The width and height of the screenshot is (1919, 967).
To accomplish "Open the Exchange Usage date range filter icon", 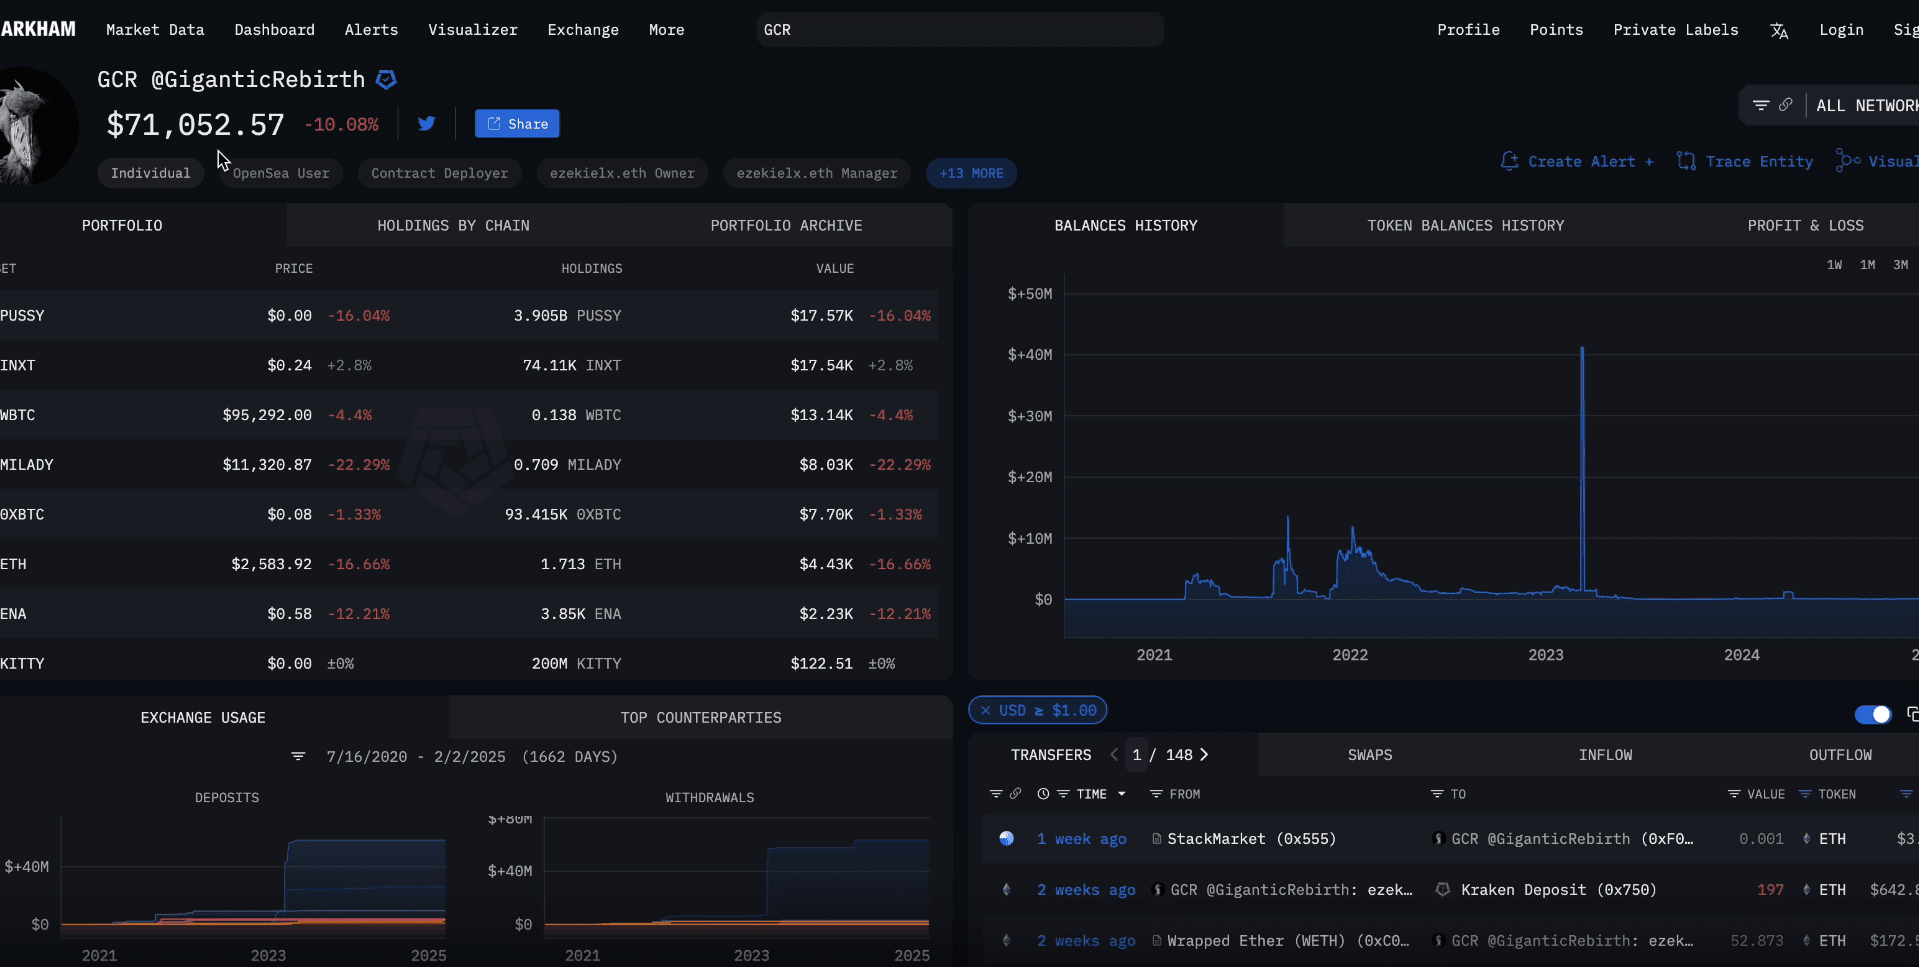I will point(298,756).
